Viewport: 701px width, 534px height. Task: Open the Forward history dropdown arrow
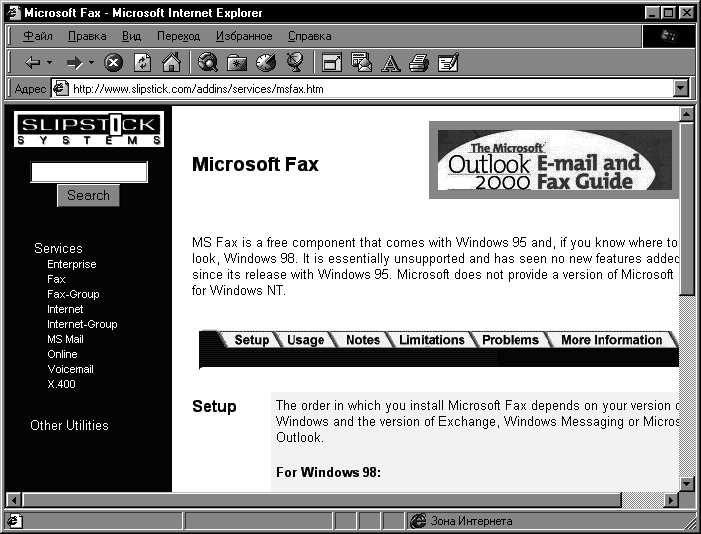pos(91,63)
